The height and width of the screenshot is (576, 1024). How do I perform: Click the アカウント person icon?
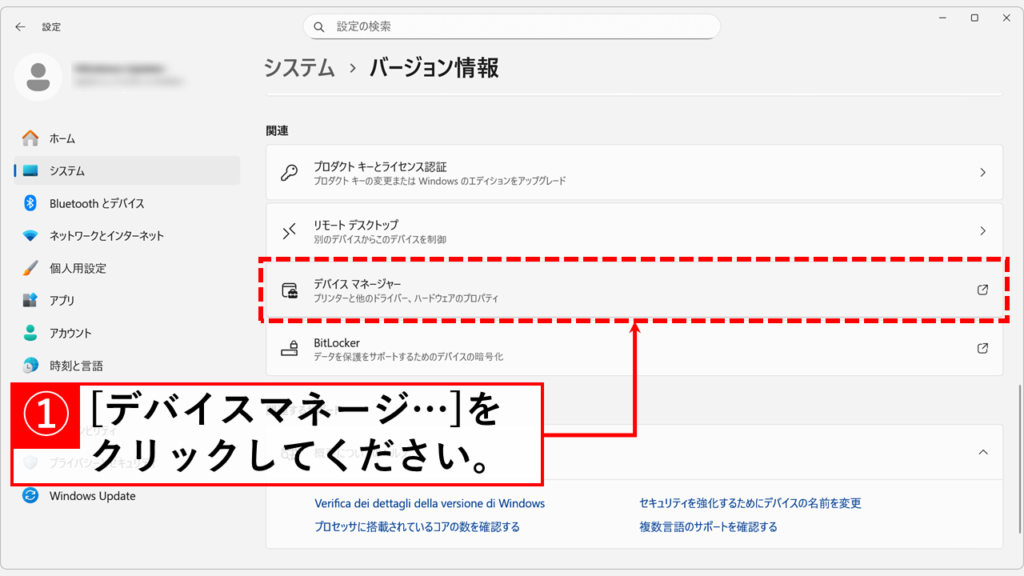click(x=30, y=333)
